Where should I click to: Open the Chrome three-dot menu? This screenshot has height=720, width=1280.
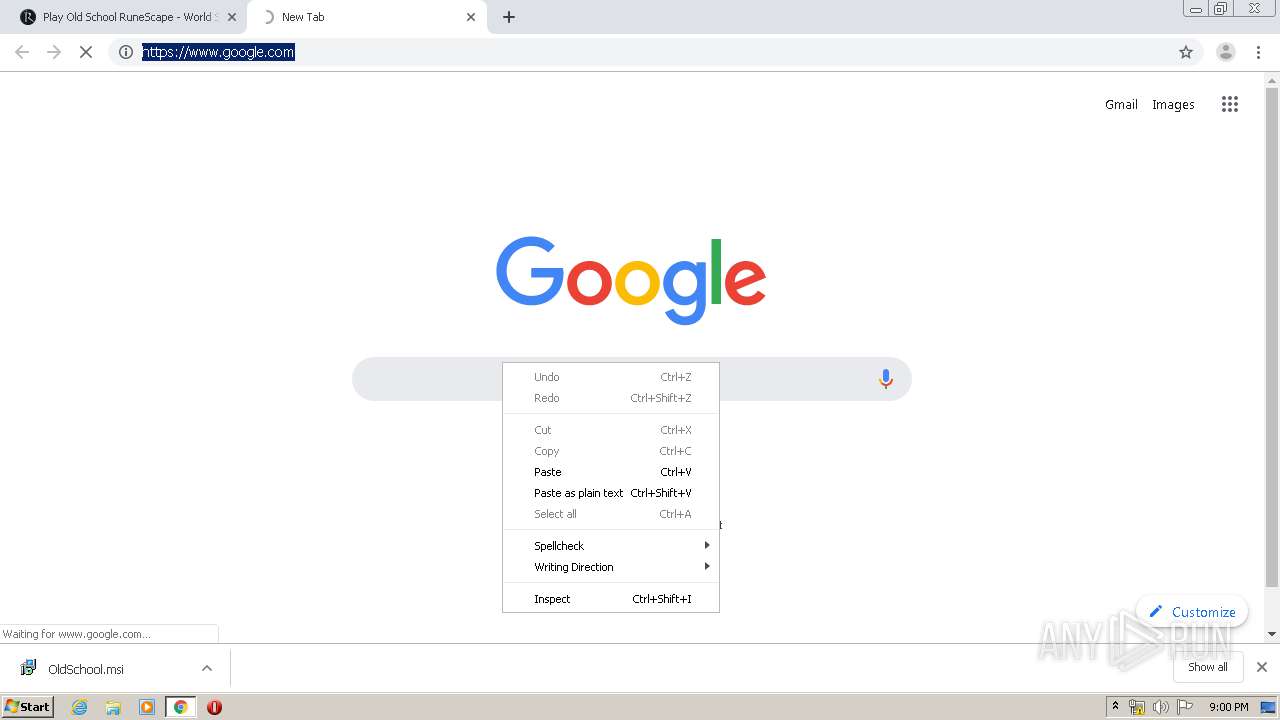click(1258, 52)
